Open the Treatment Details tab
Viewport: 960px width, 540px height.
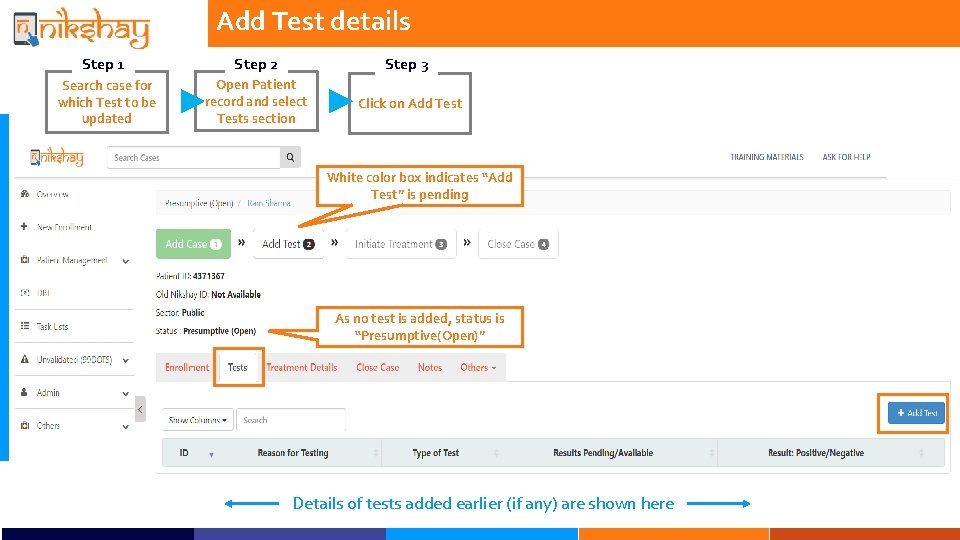[x=302, y=367]
